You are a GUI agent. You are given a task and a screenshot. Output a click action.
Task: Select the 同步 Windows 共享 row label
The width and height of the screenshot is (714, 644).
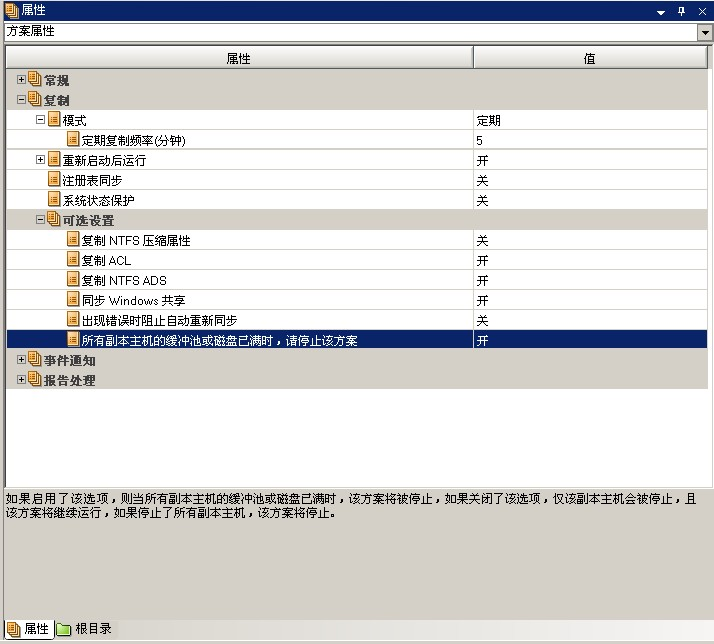point(133,301)
